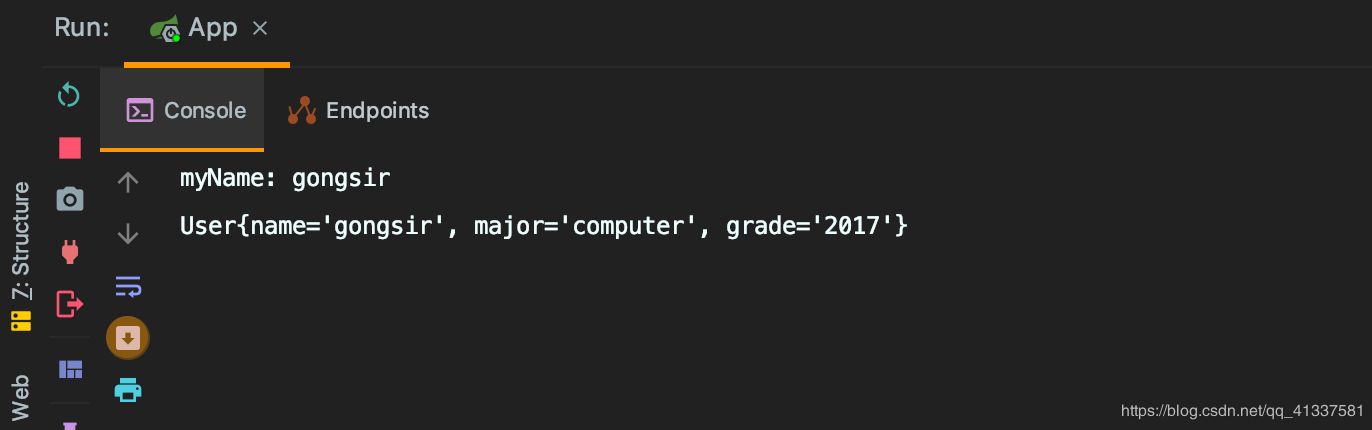Viewport: 1372px width, 430px height.
Task: Toggle scroll to end of console
Action: [128, 338]
